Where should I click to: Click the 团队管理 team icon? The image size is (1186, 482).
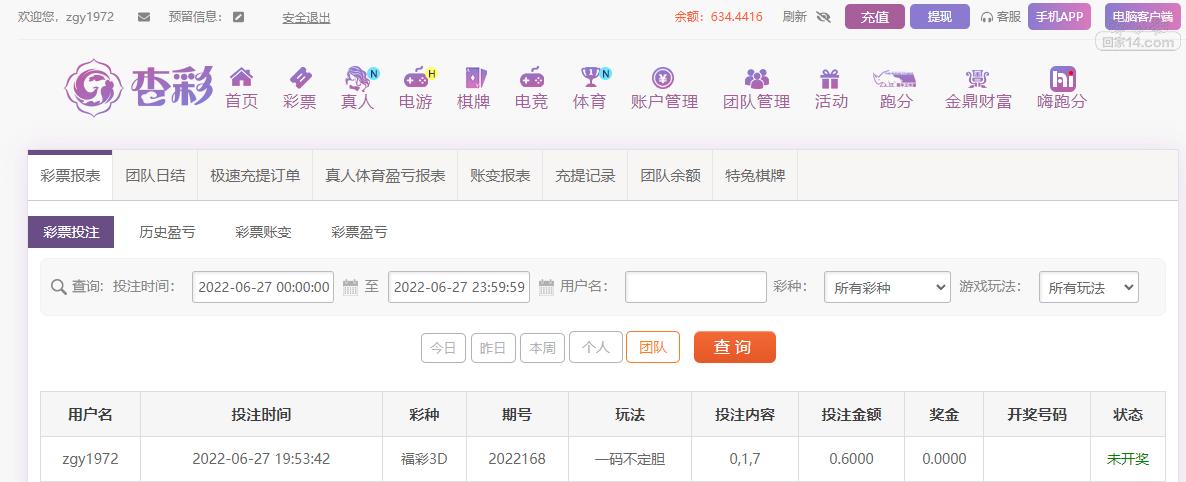click(756, 78)
